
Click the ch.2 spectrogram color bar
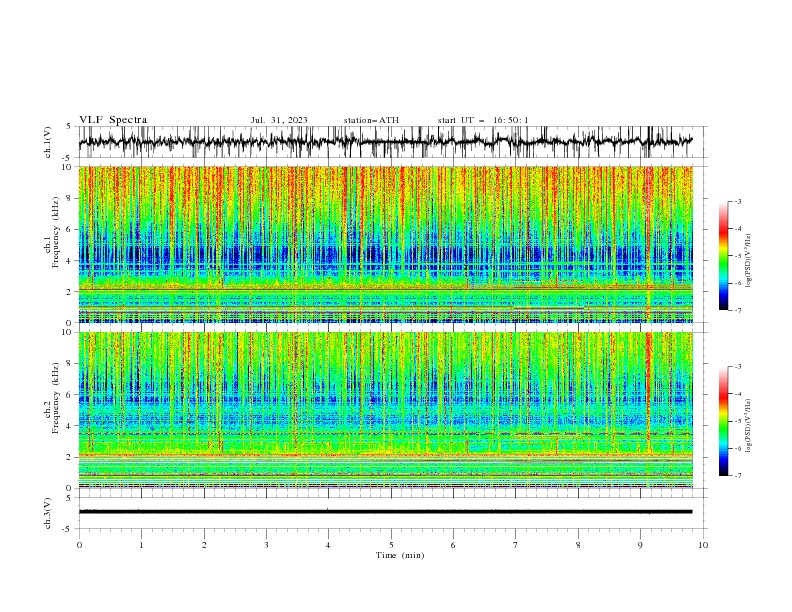[x=723, y=421]
